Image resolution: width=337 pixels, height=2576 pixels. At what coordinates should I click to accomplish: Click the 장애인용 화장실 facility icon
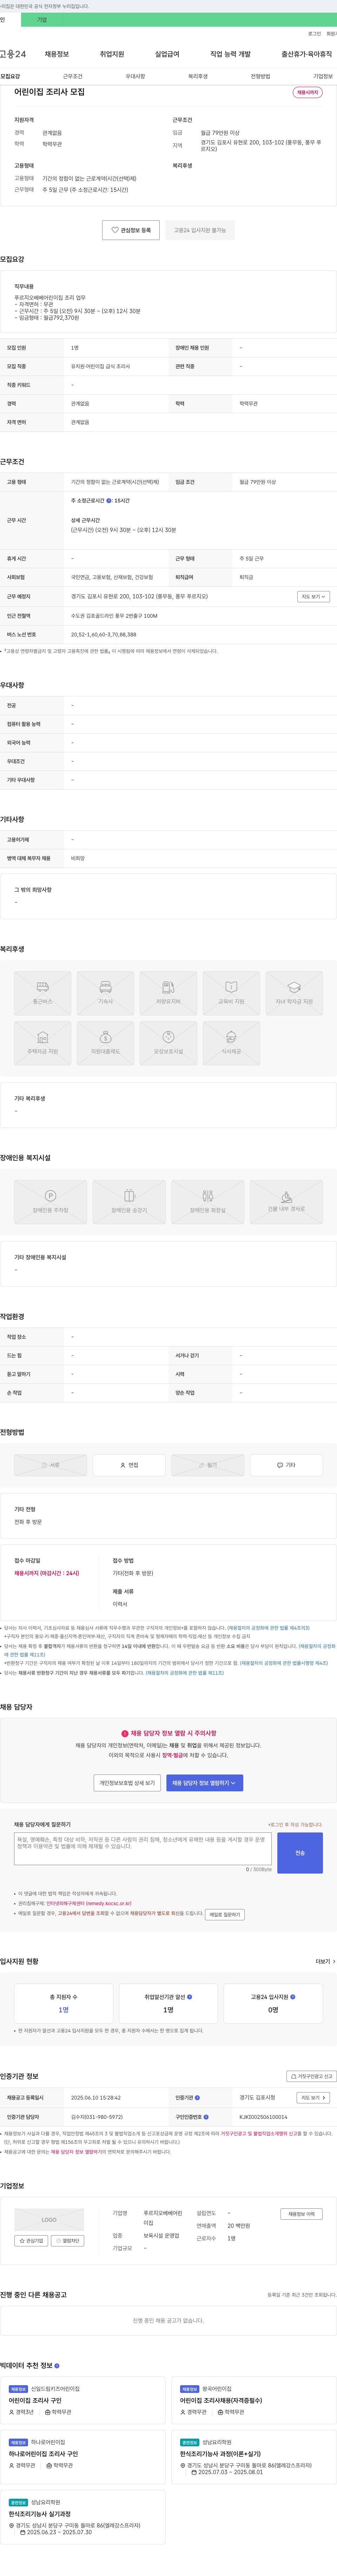tap(208, 1202)
